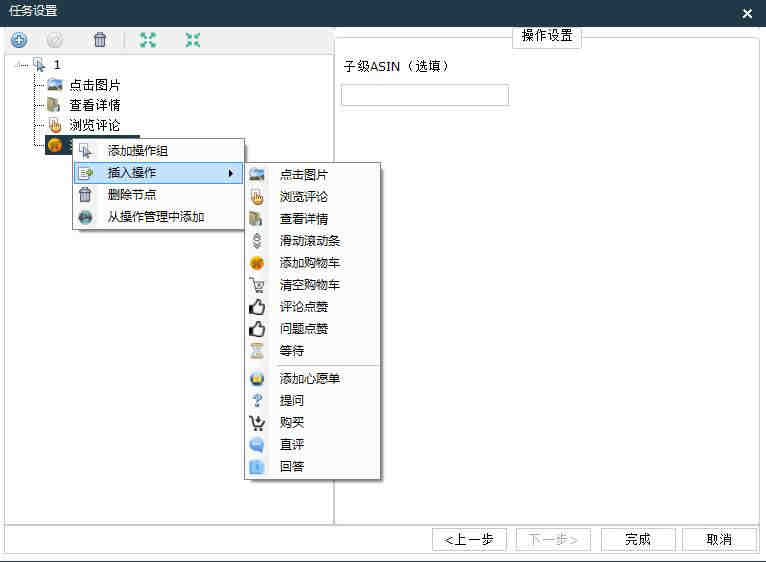Insert 添加心愿单 operation

[313, 378]
